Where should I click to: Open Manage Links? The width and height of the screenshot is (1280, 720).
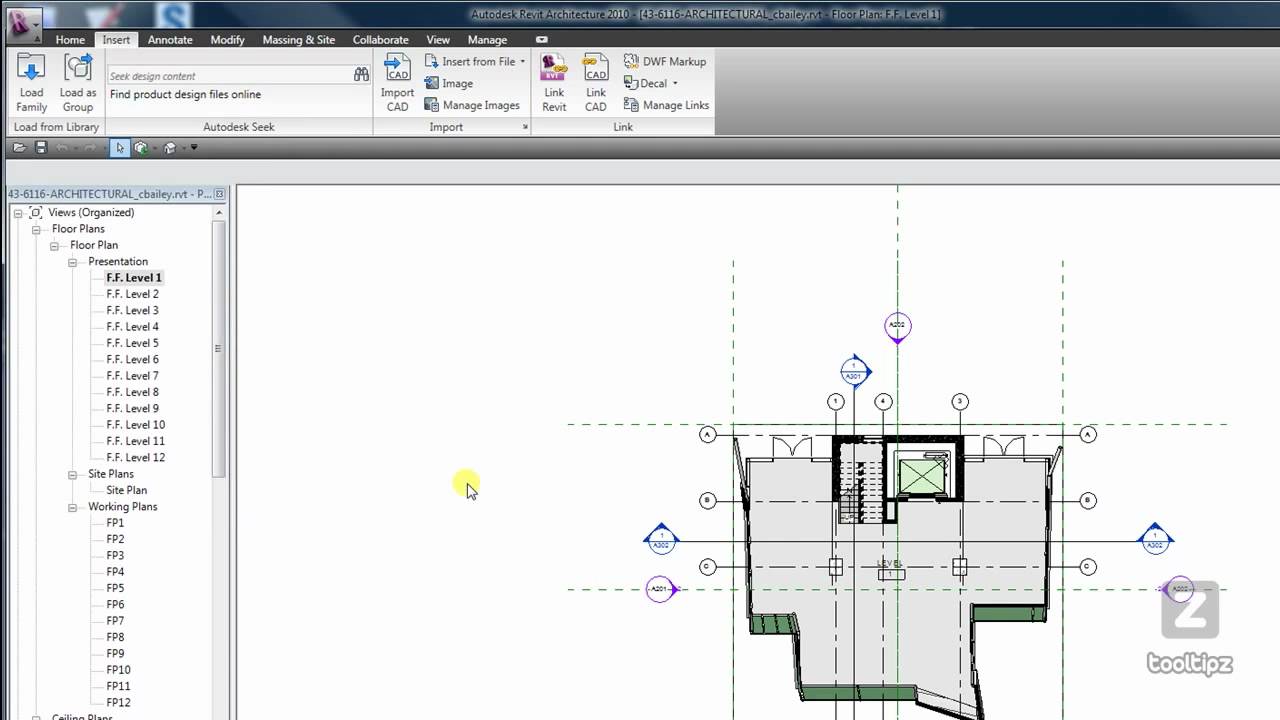pyautogui.click(x=666, y=105)
